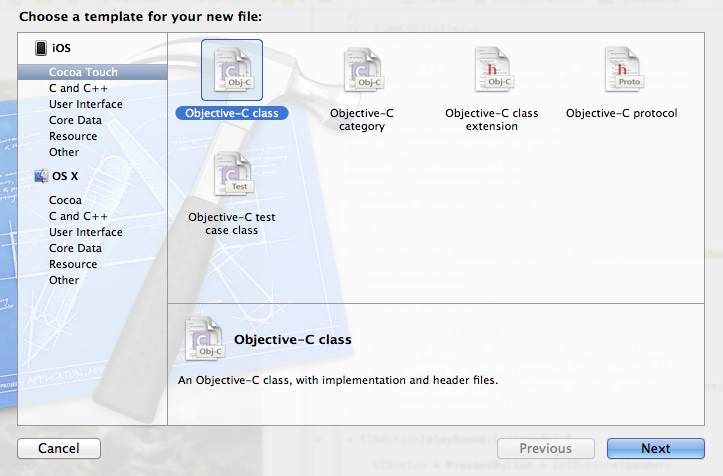Viewport: 723px width, 476px height.
Task: Click the Next button
Action: coord(655,448)
